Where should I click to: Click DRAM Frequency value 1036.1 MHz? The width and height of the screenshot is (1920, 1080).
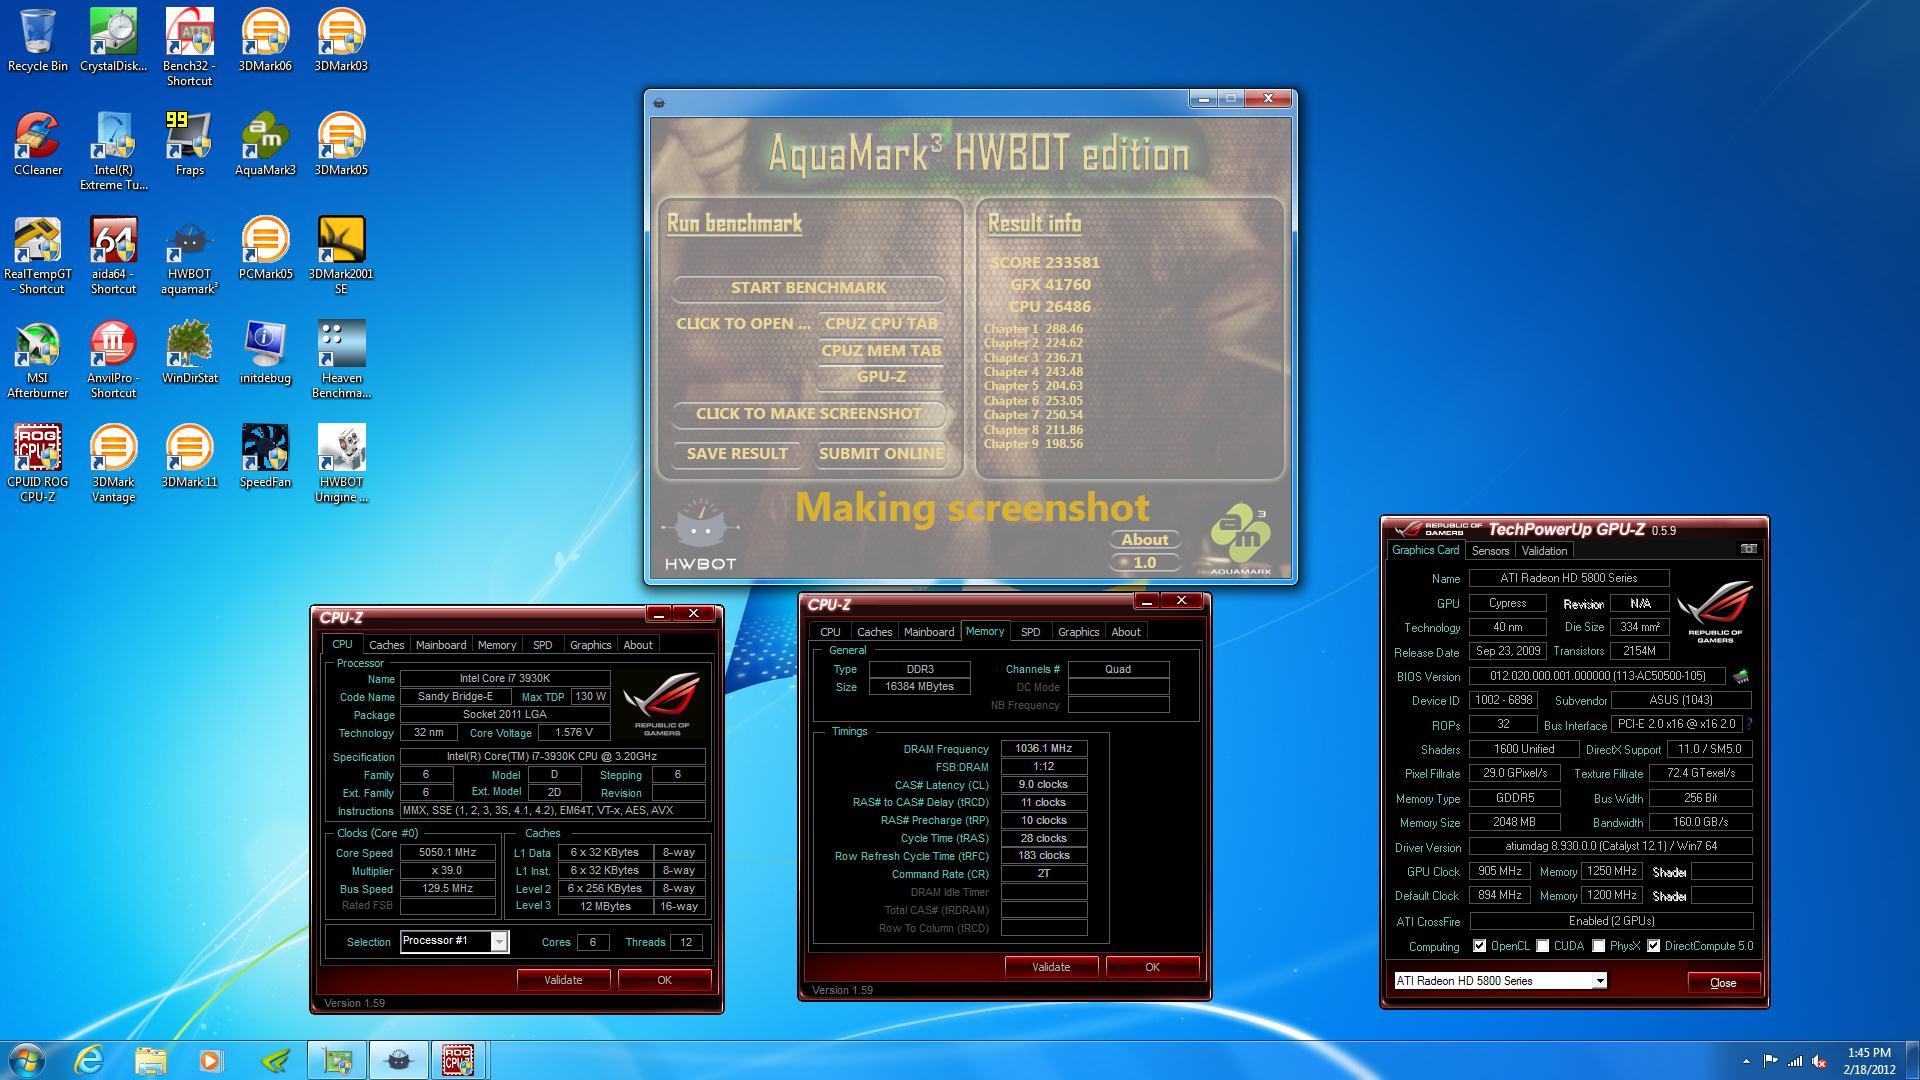point(1043,749)
